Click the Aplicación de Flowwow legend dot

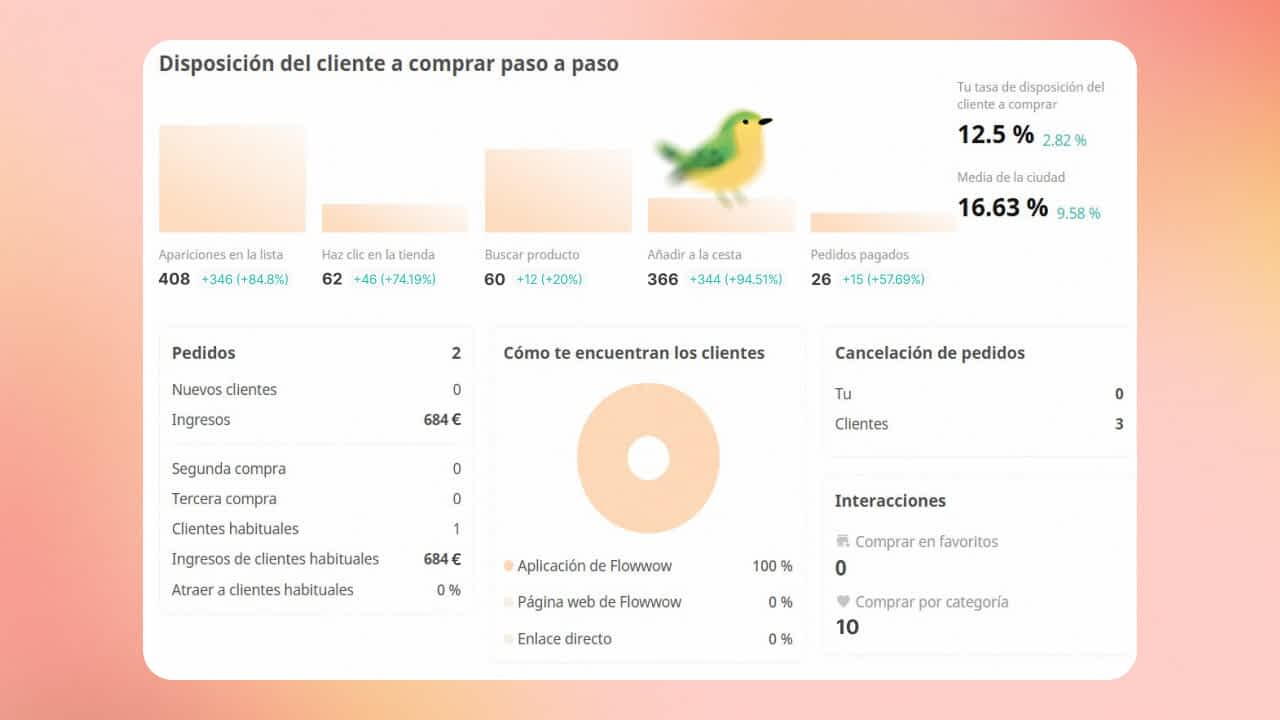509,566
